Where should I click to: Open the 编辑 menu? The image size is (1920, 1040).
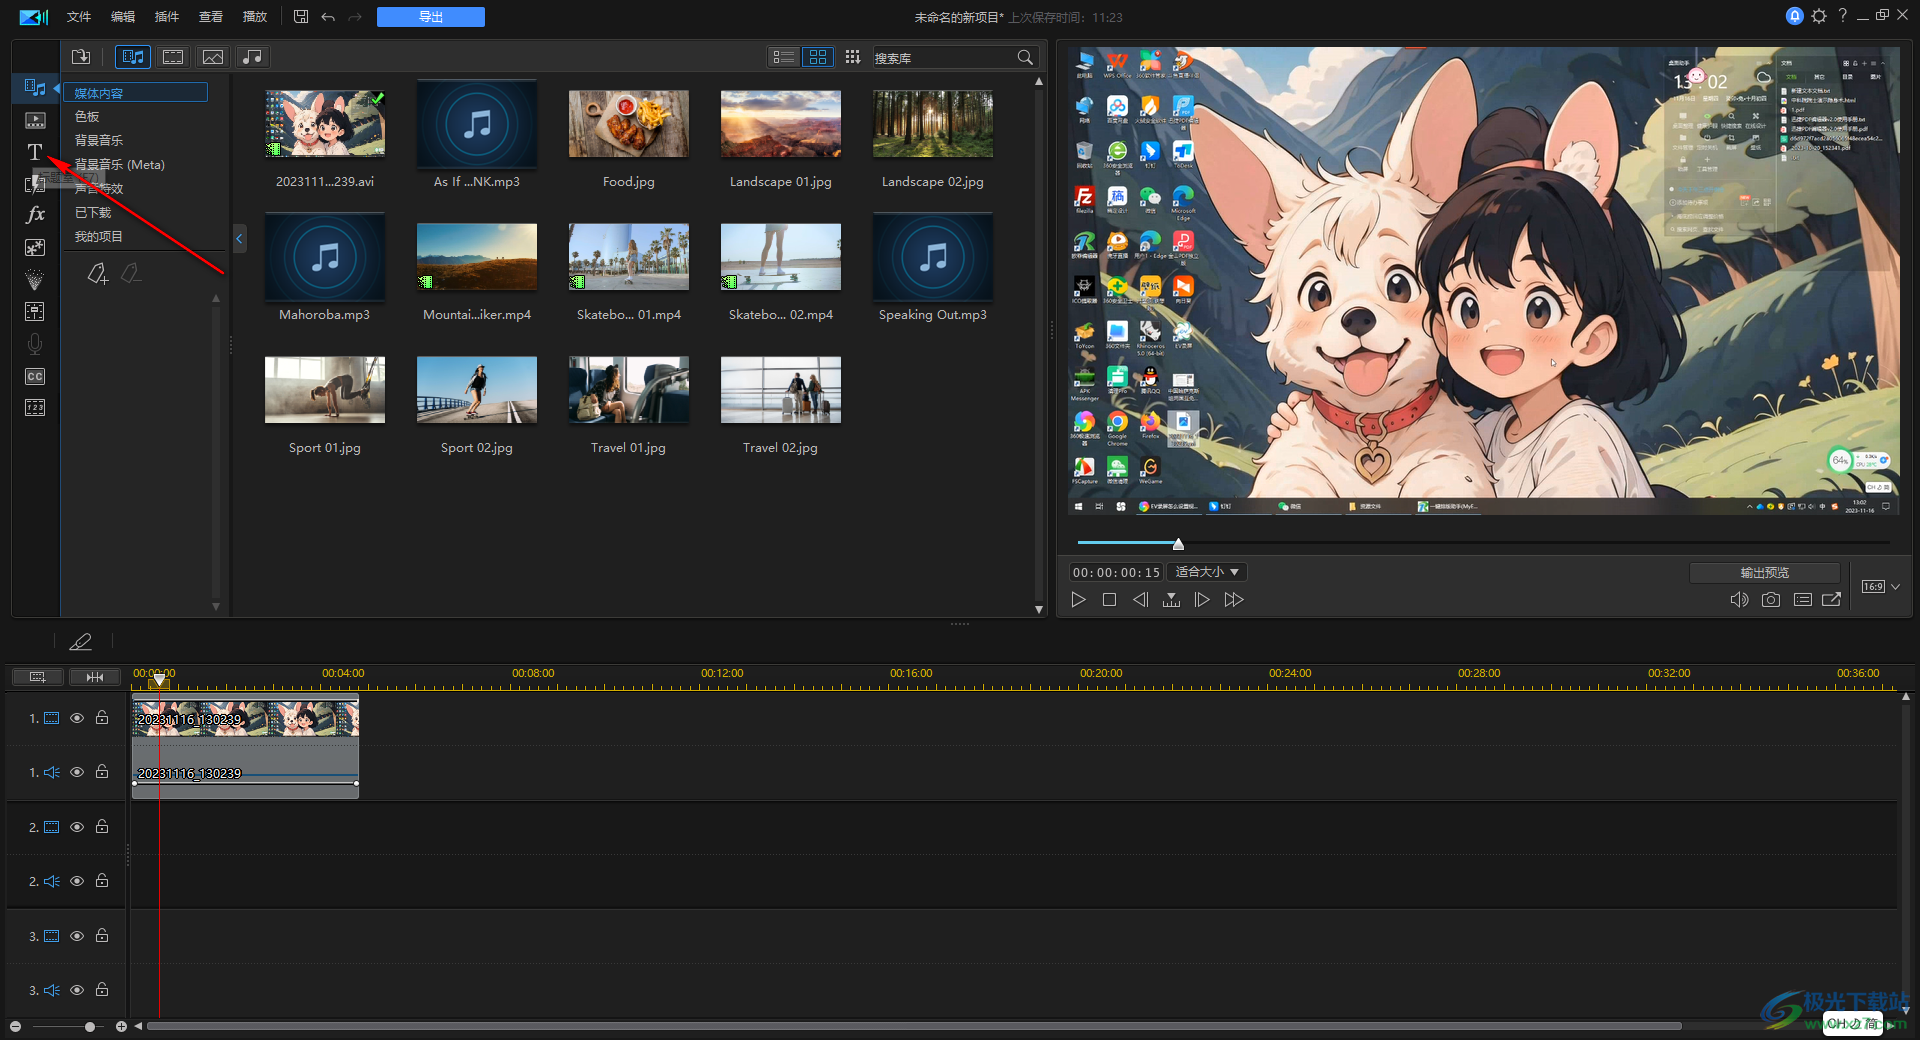tap(123, 17)
